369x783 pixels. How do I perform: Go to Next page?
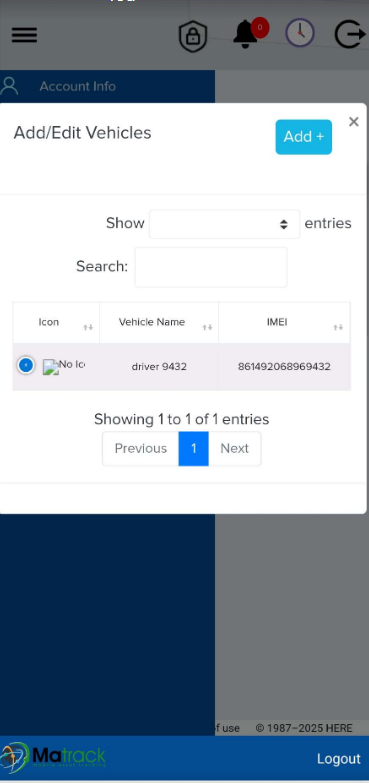(235, 448)
